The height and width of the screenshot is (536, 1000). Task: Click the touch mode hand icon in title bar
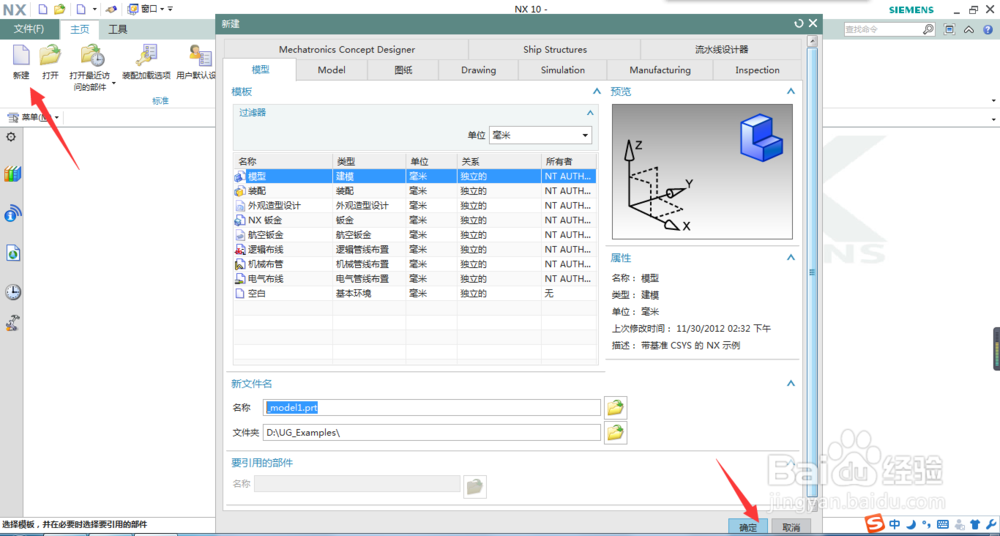coord(111,9)
